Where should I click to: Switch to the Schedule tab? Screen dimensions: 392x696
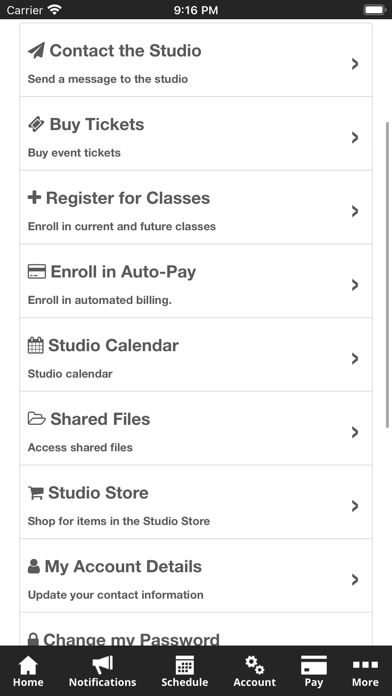coord(185,672)
